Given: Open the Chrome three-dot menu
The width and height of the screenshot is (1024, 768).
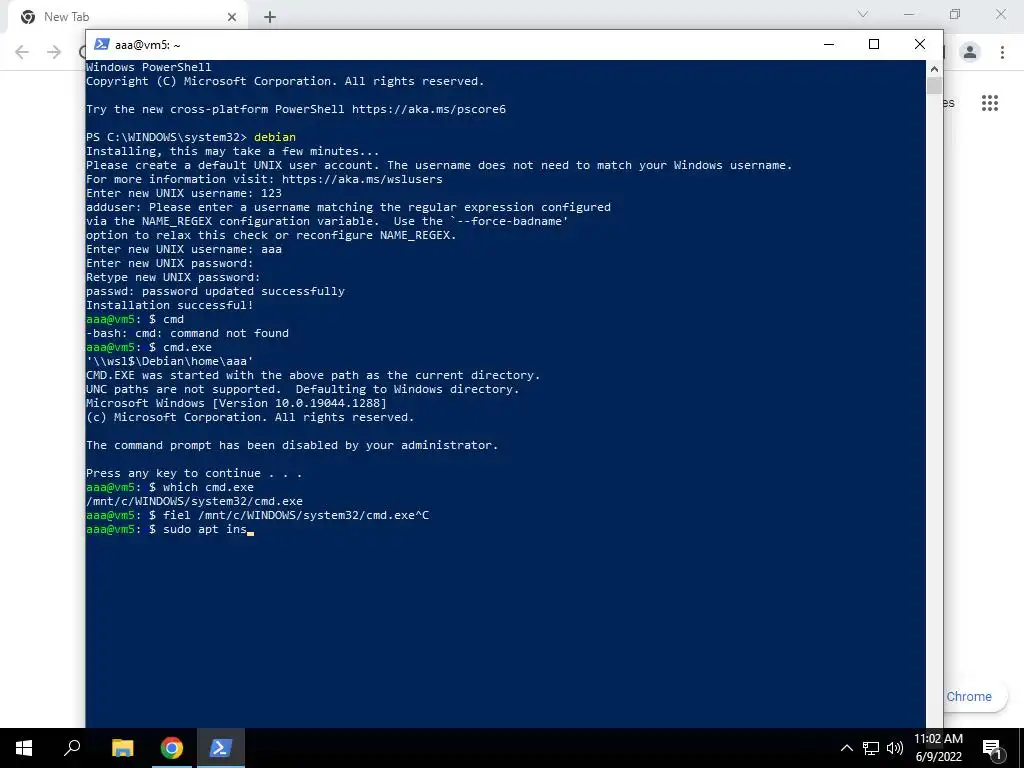Looking at the screenshot, I should tap(1002, 52).
